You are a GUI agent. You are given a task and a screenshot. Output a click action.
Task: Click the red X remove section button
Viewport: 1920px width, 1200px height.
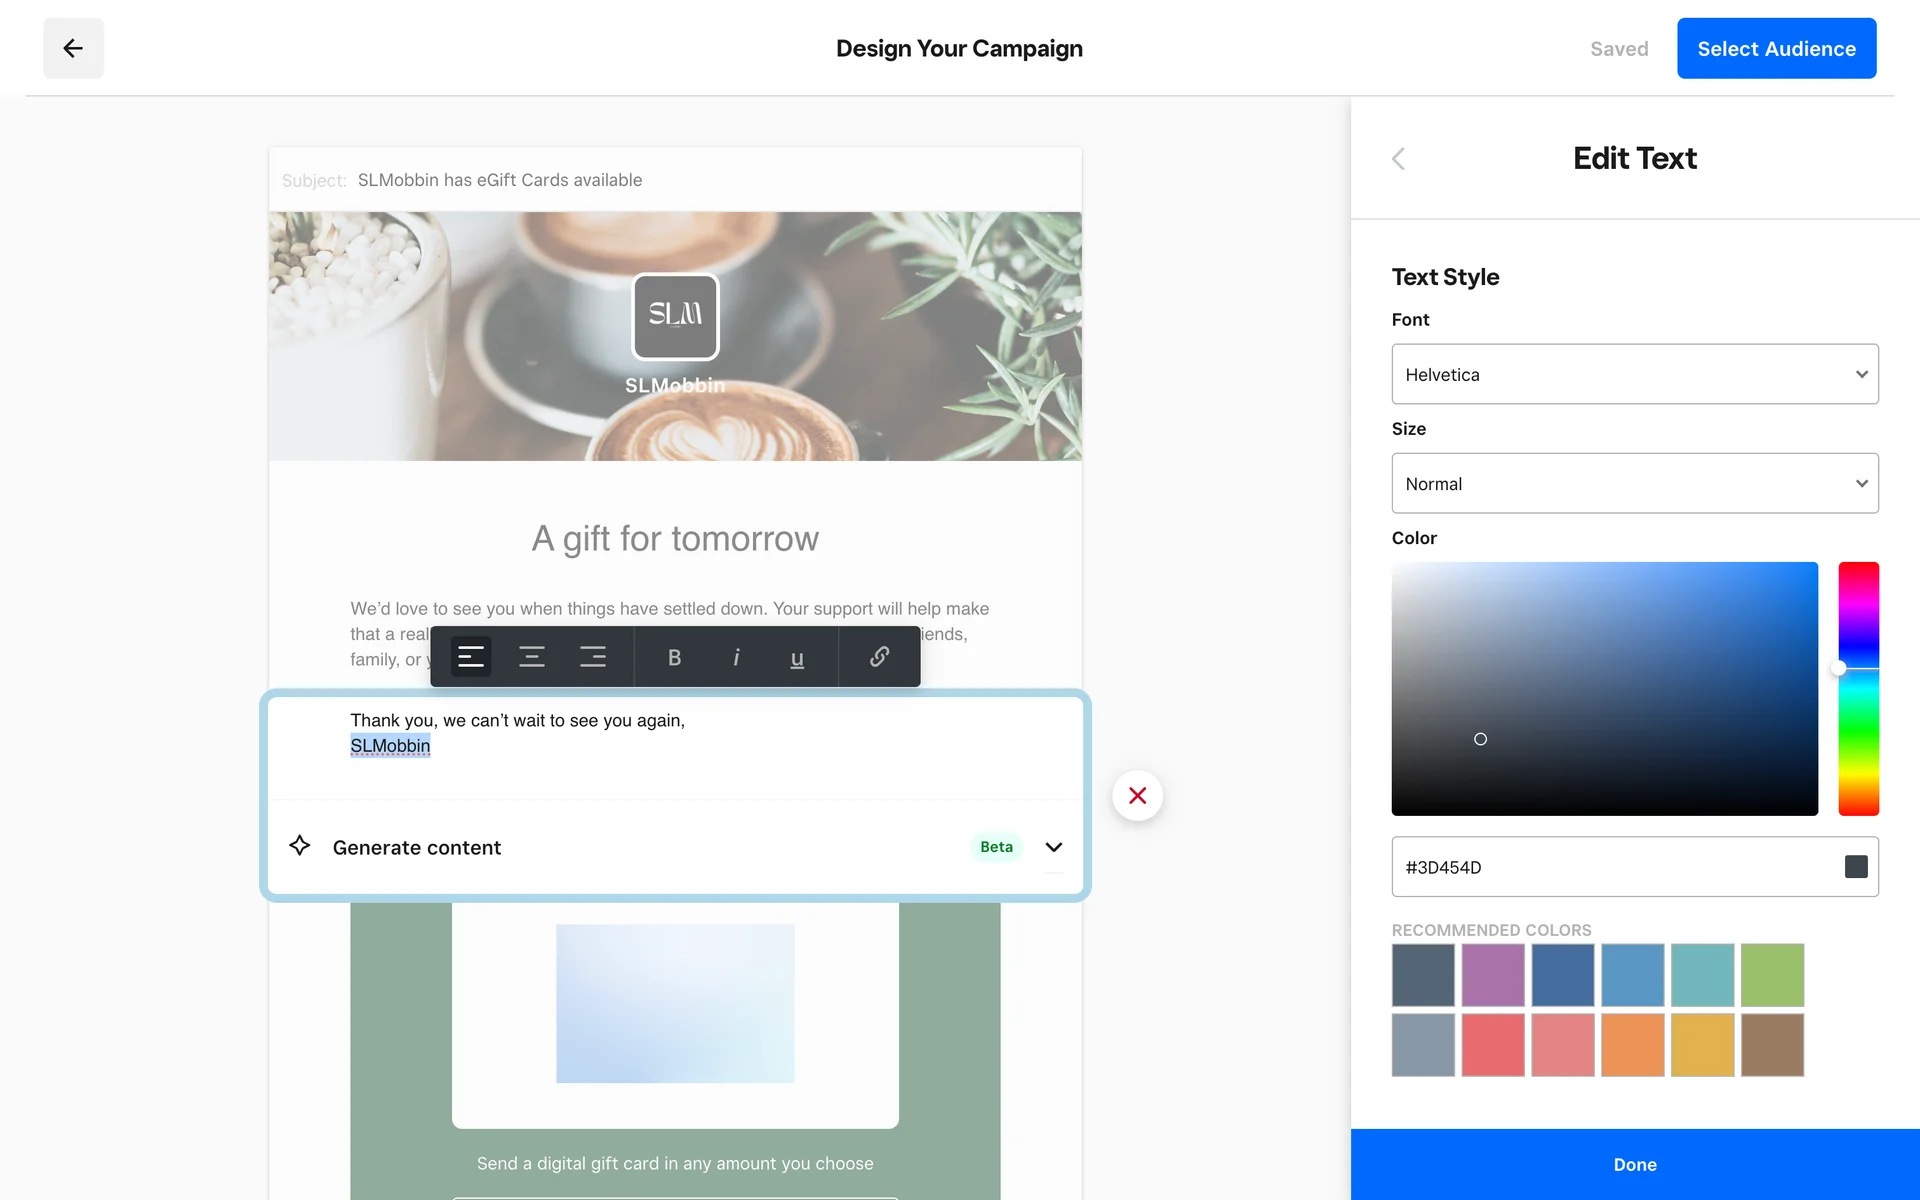(x=1137, y=795)
